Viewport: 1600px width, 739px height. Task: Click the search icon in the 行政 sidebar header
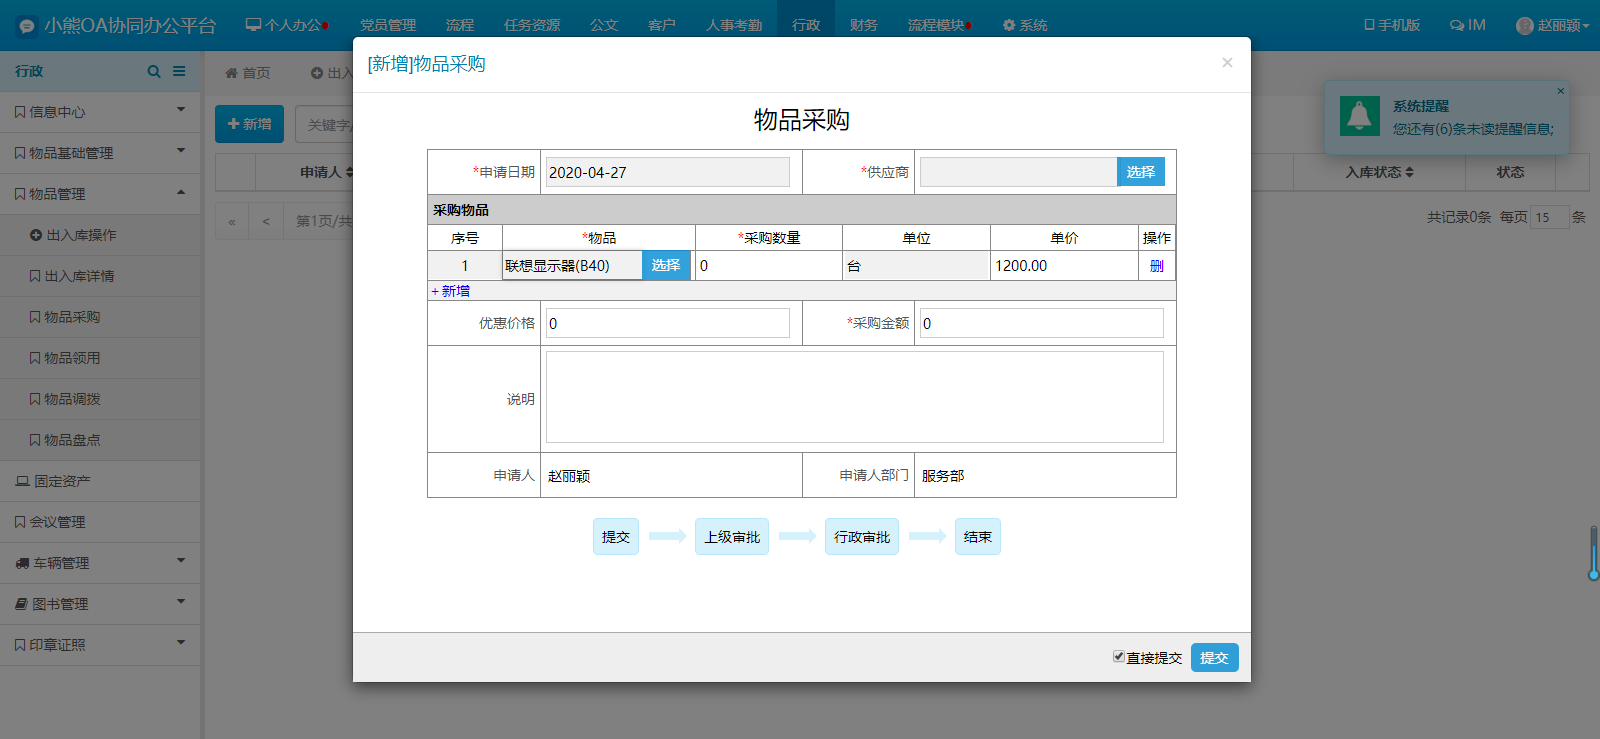pyautogui.click(x=154, y=71)
